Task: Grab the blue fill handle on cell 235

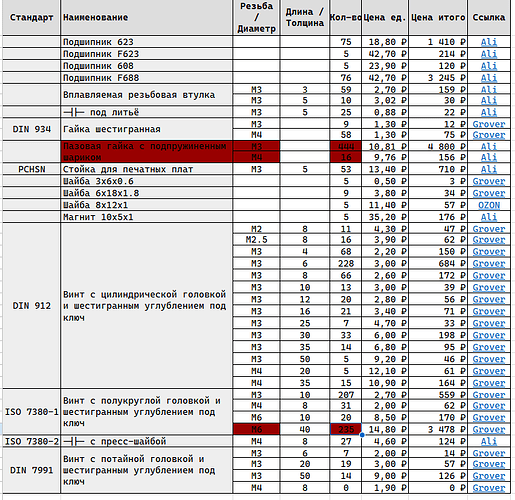Action: click(362, 435)
